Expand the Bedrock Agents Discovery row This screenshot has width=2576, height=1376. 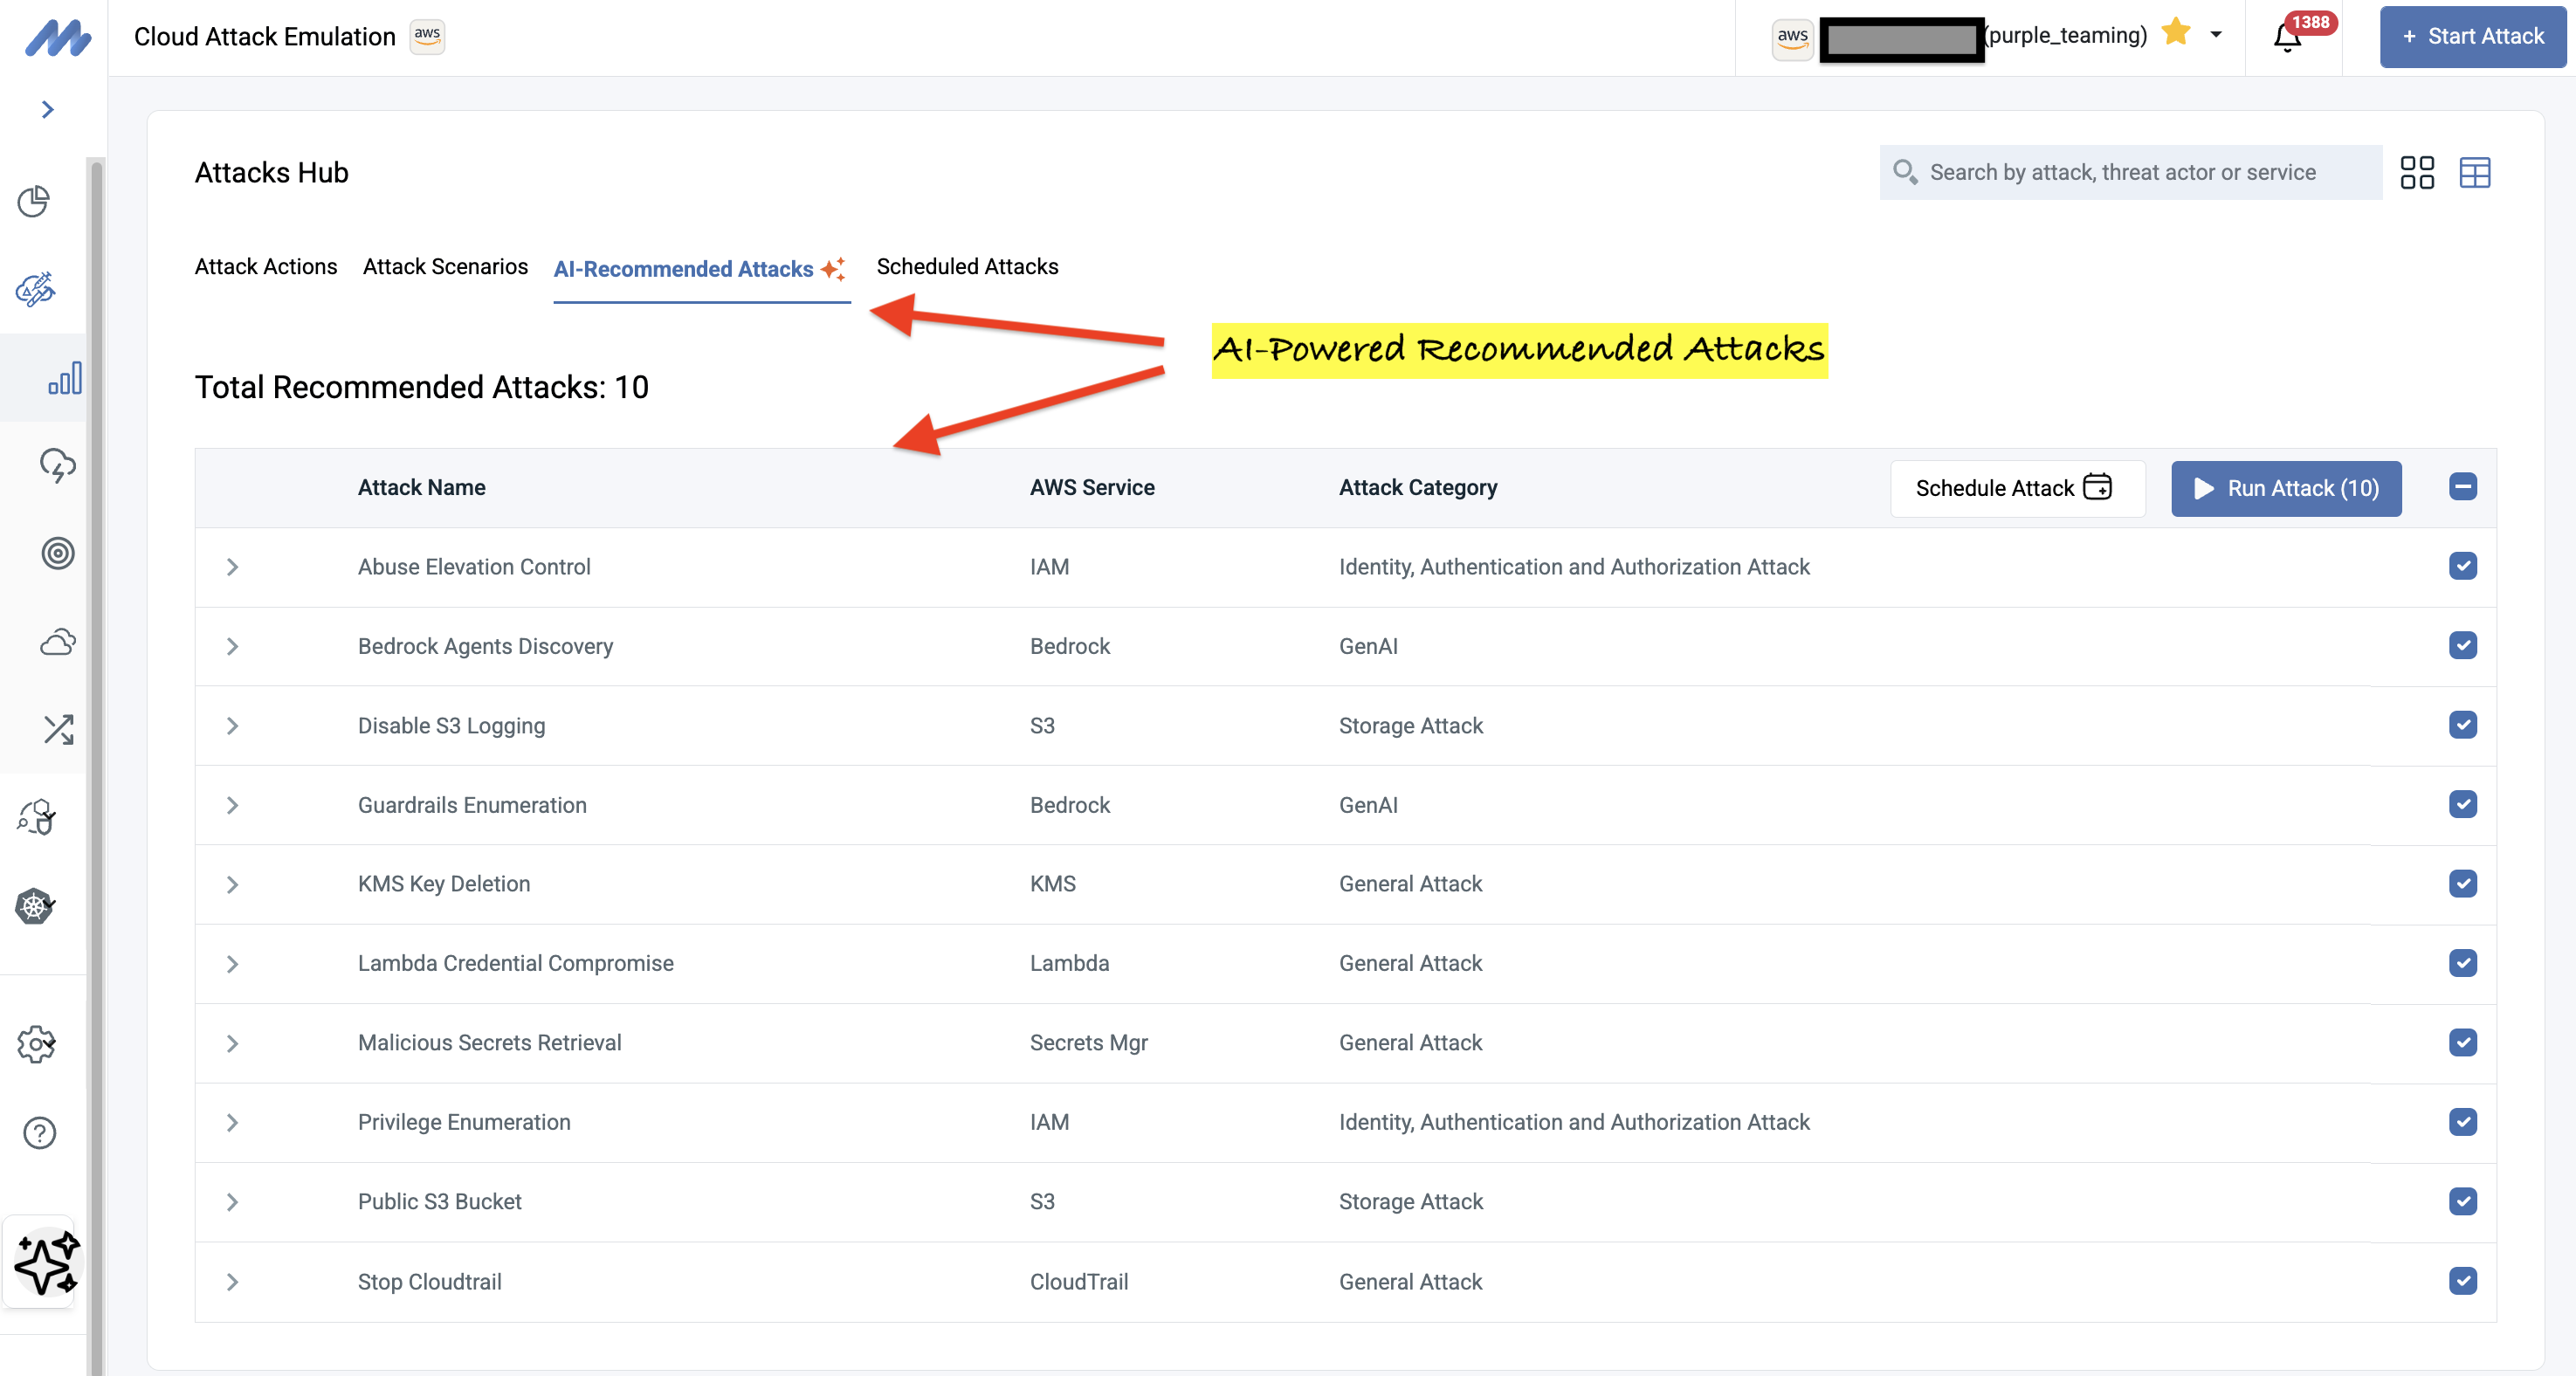click(232, 646)
